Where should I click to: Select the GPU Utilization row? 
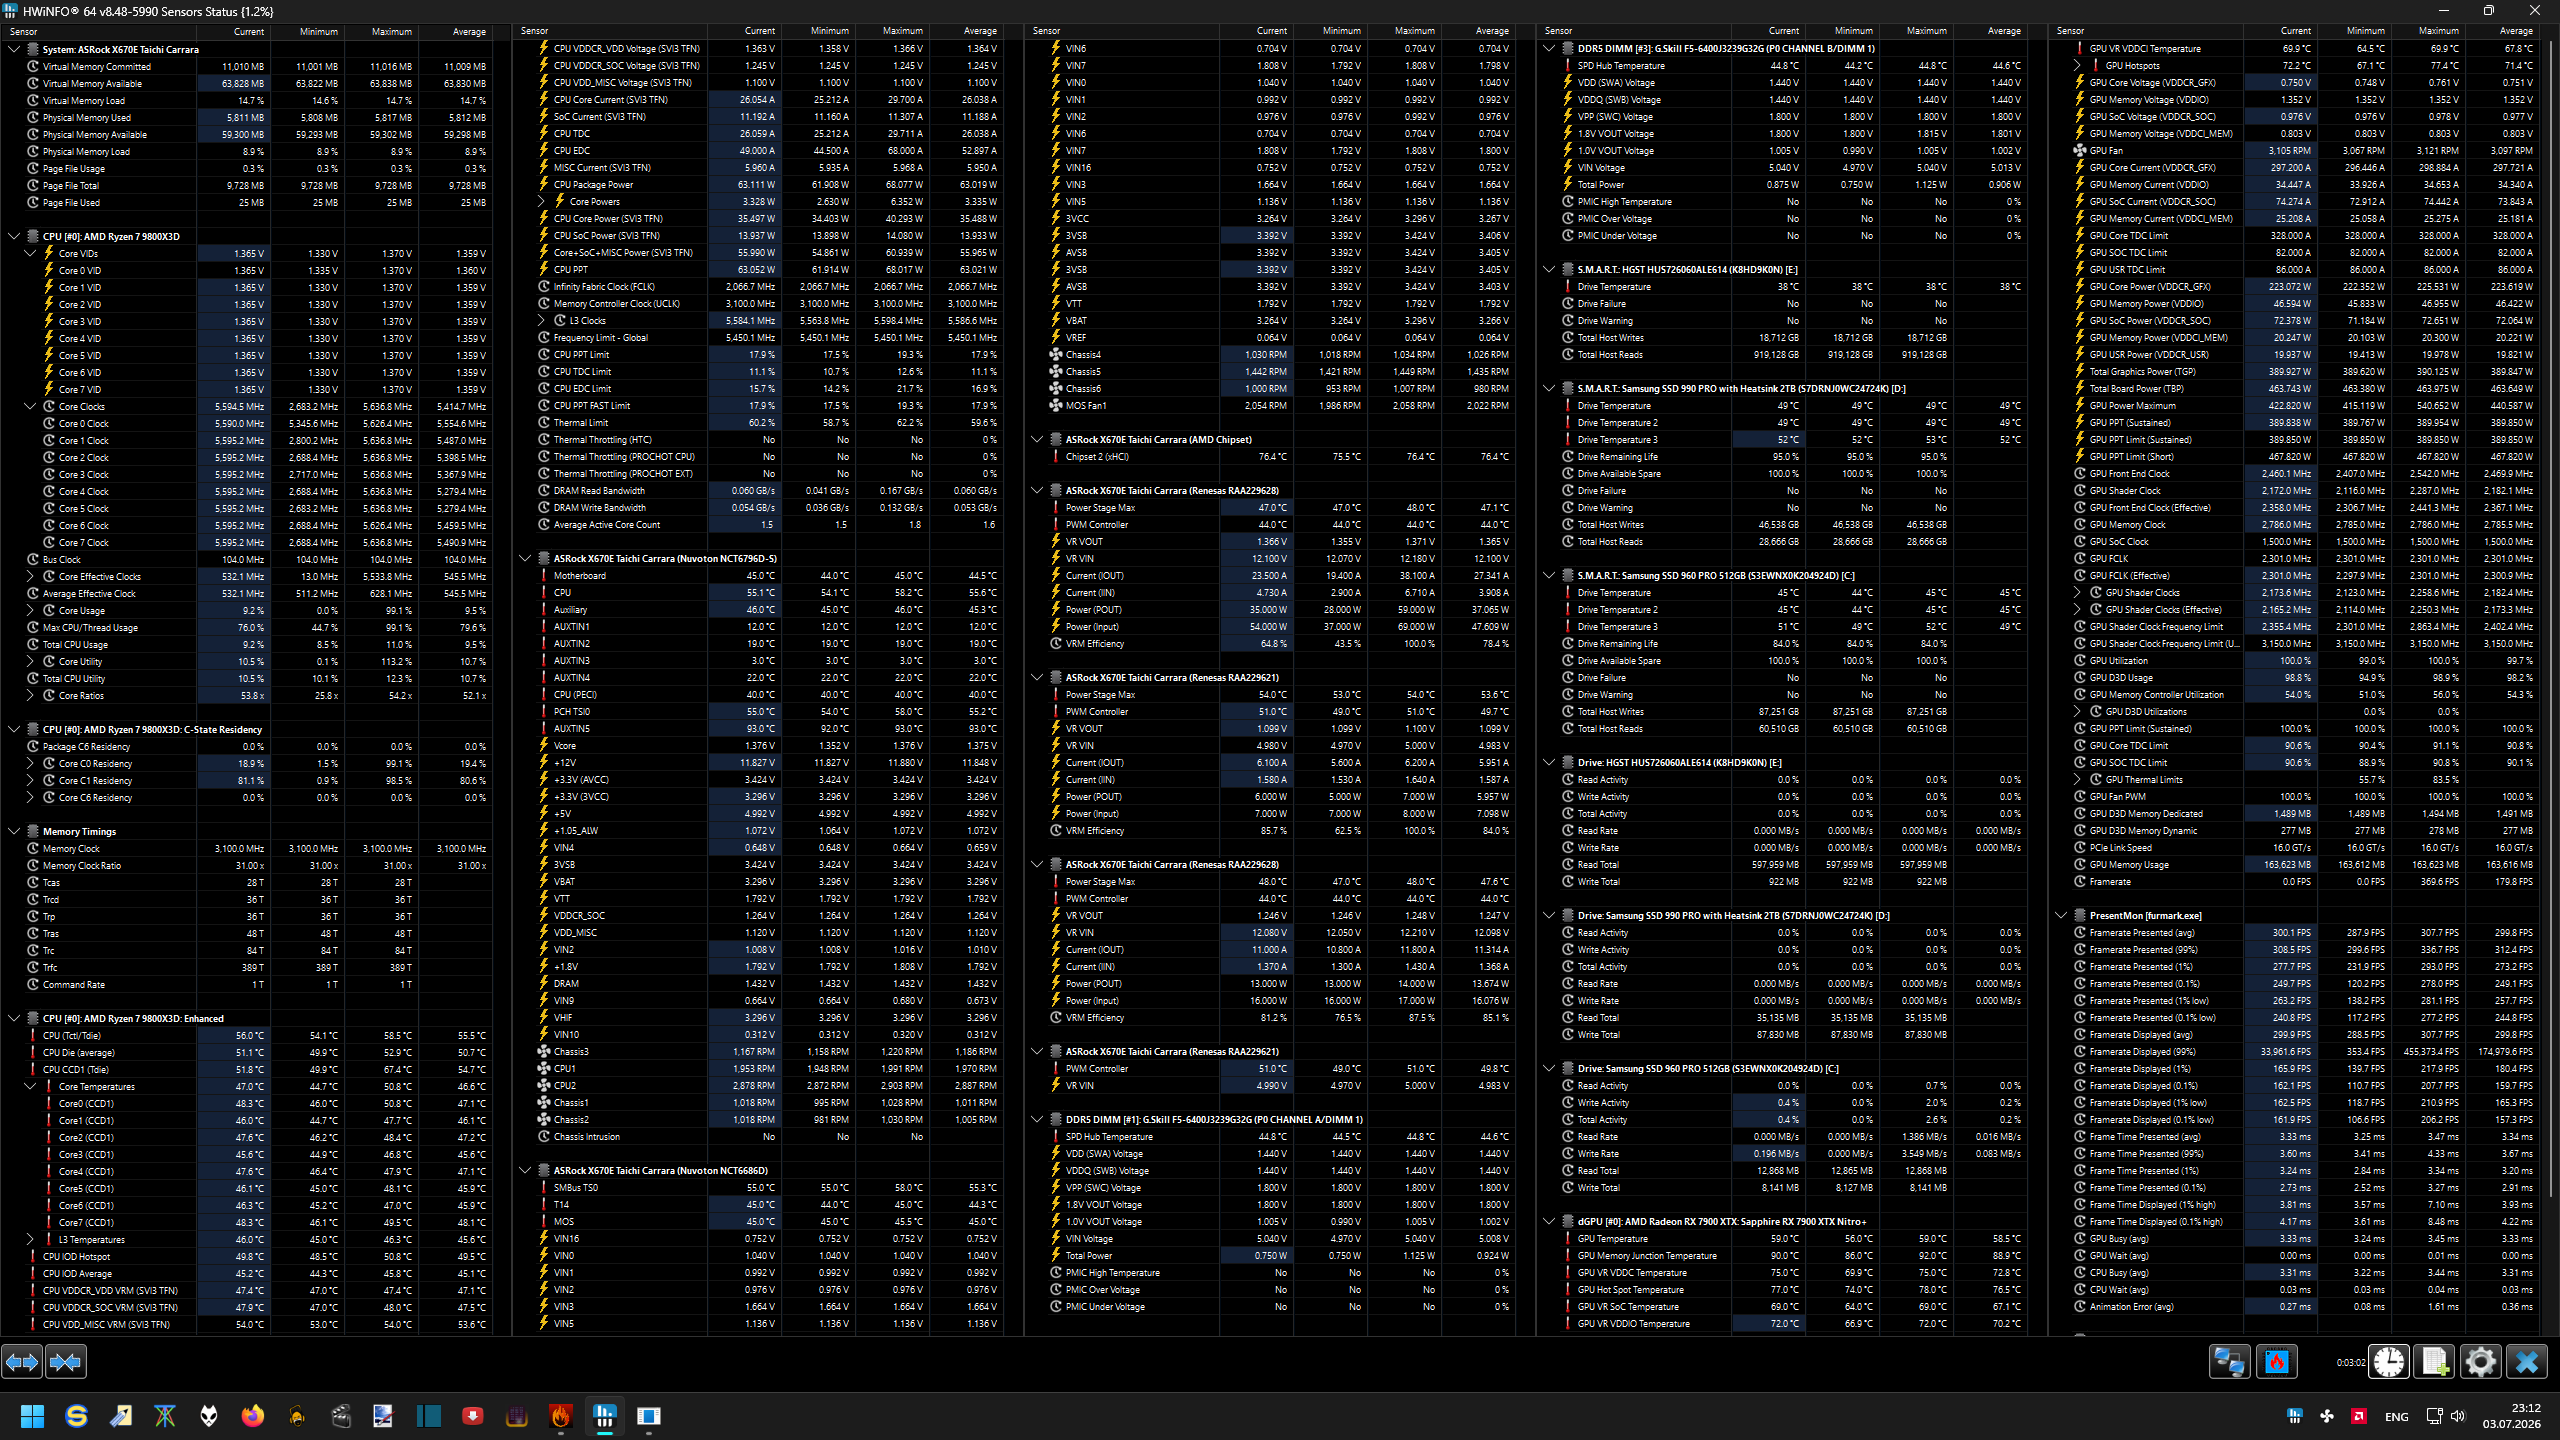point(2306,661)
